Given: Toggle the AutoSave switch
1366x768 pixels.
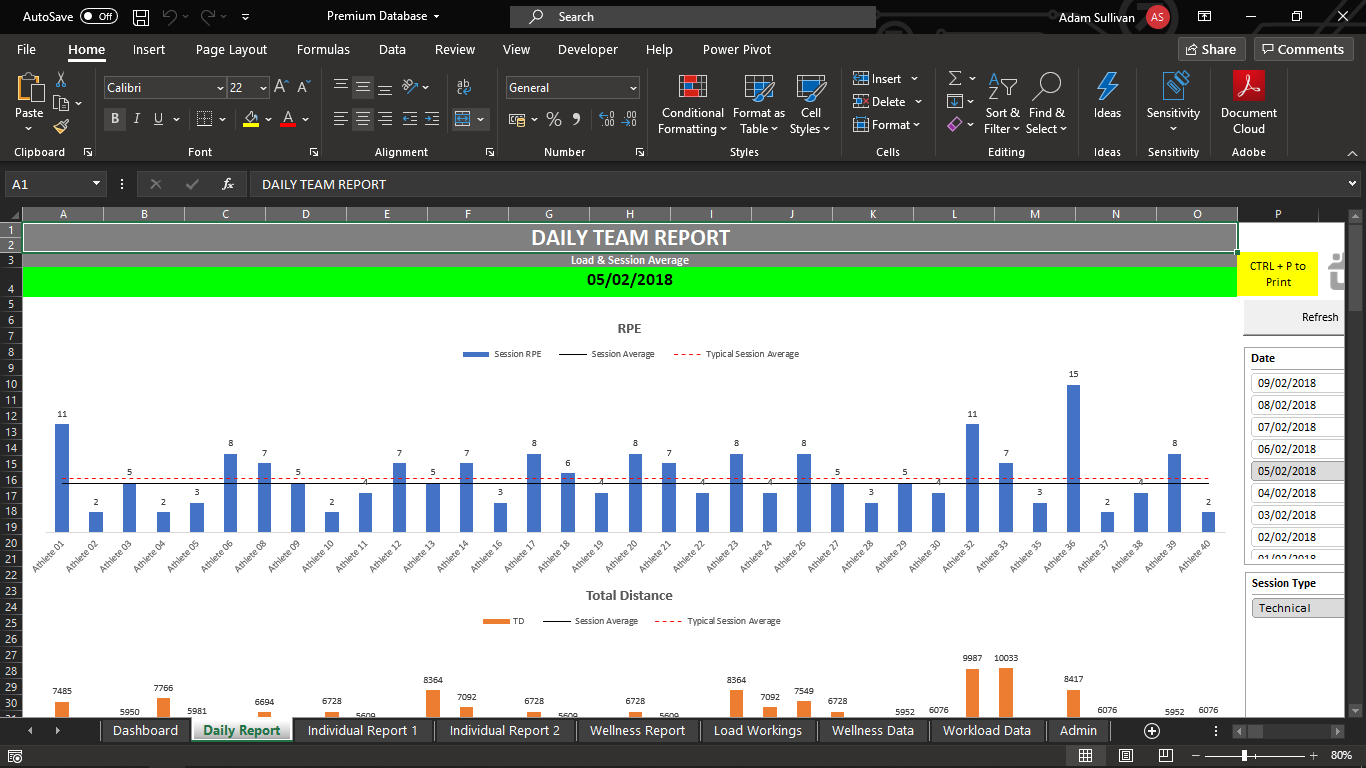Looking at the screenshot, I should pyautogui.click(x=98, y=16).
